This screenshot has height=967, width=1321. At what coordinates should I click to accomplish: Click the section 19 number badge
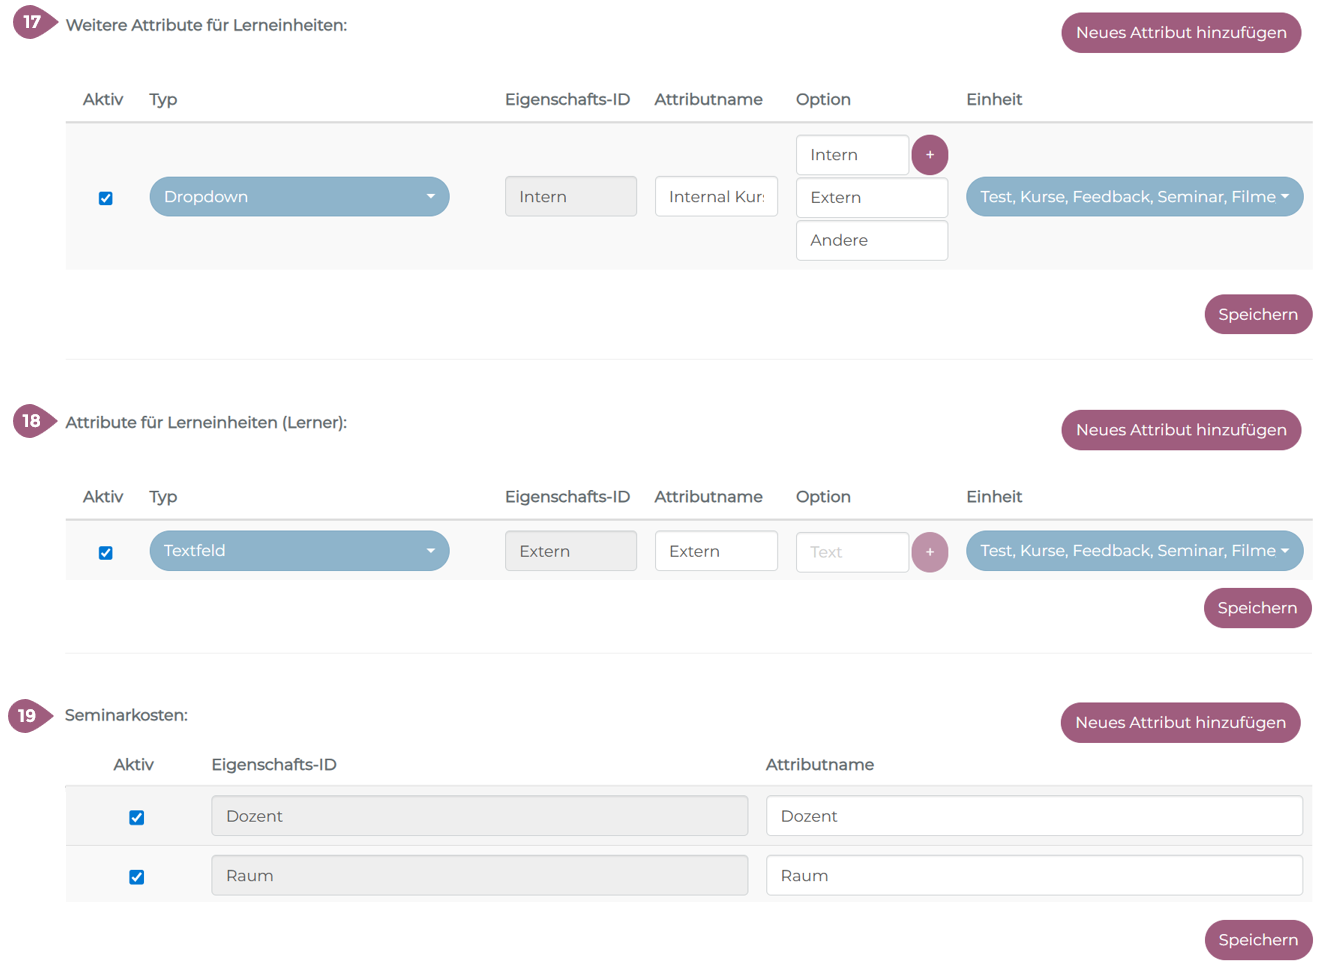28,716
